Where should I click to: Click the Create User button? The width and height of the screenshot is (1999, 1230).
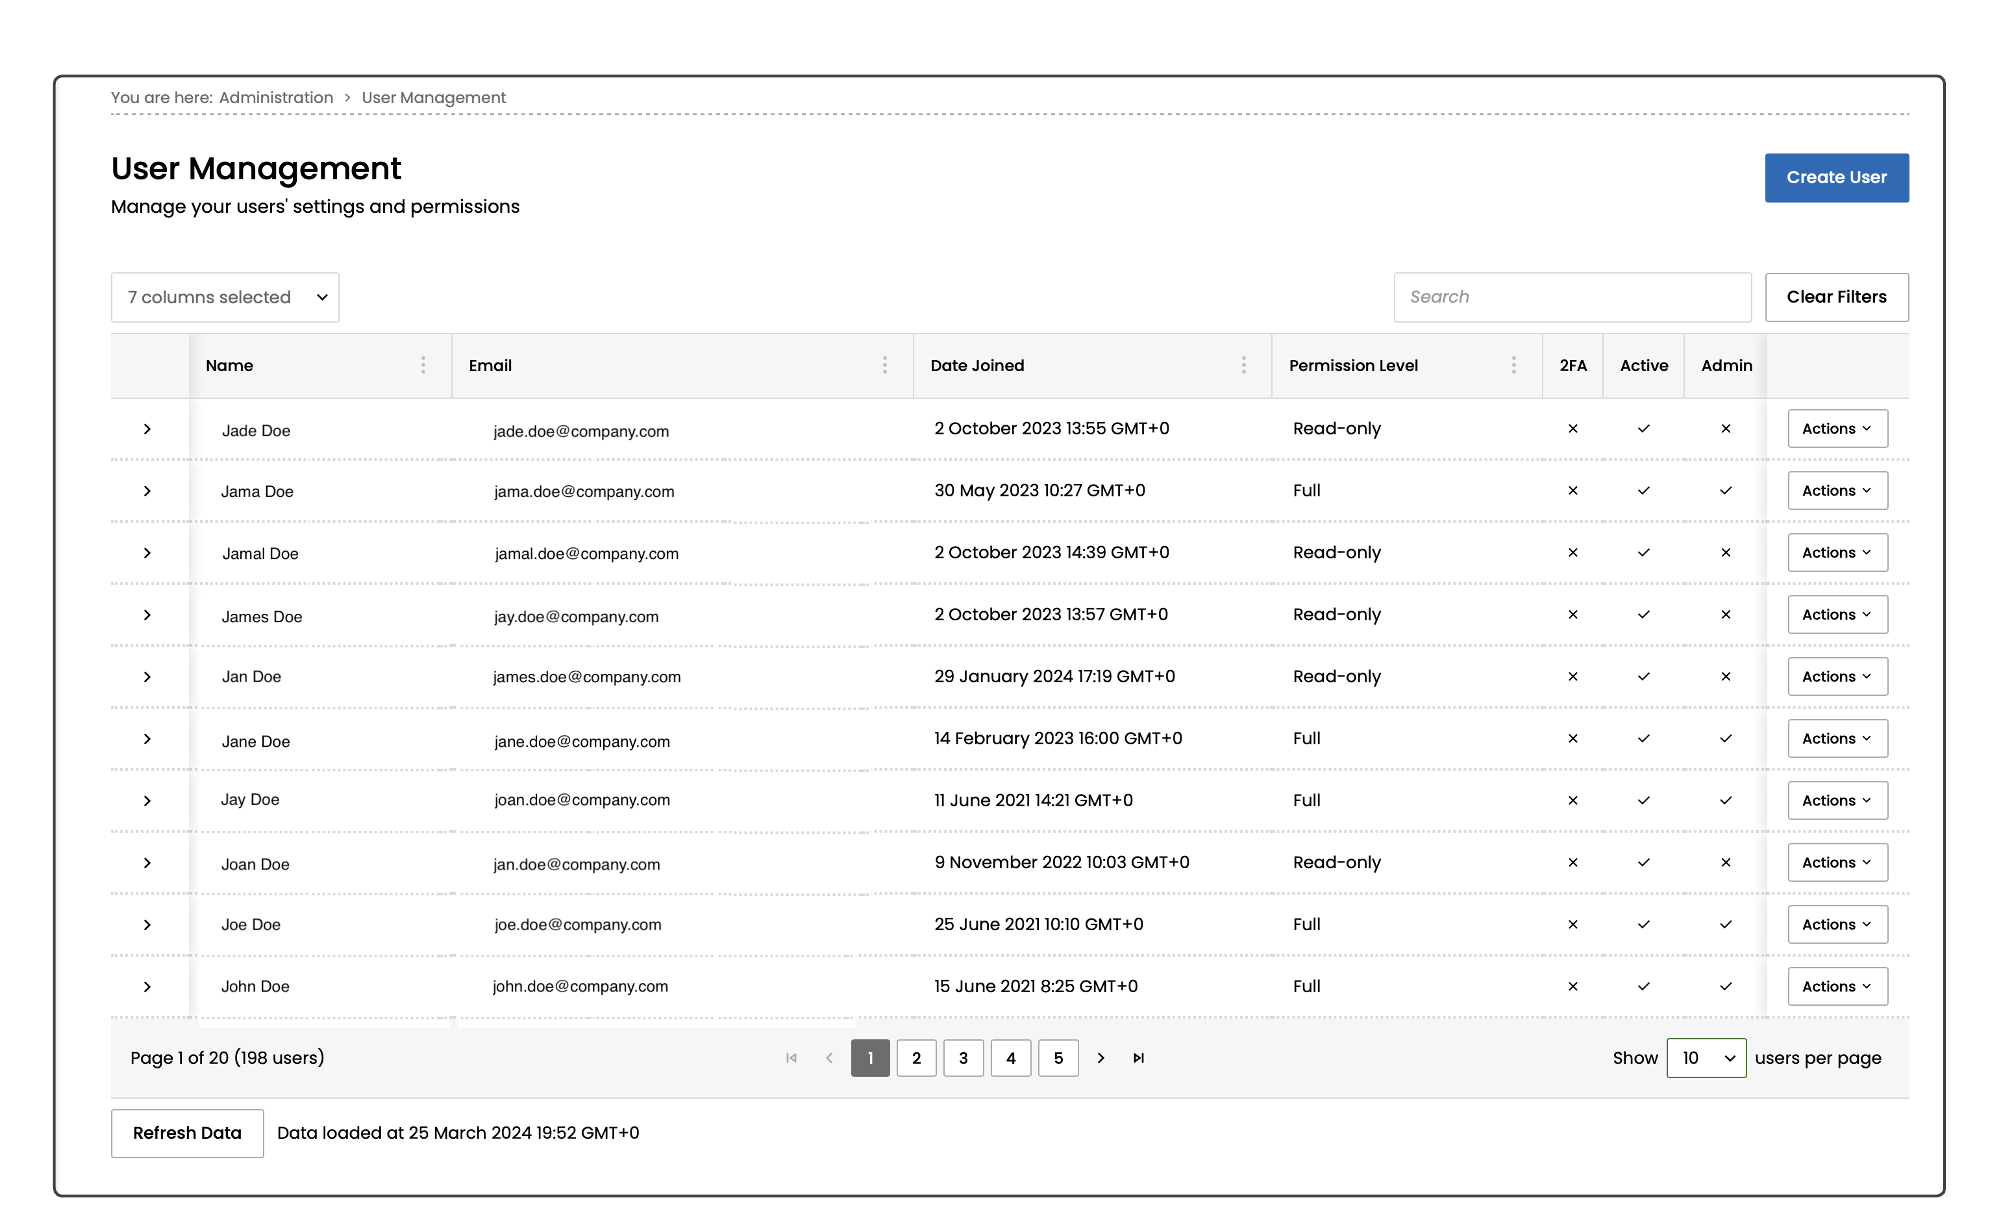1836,177
